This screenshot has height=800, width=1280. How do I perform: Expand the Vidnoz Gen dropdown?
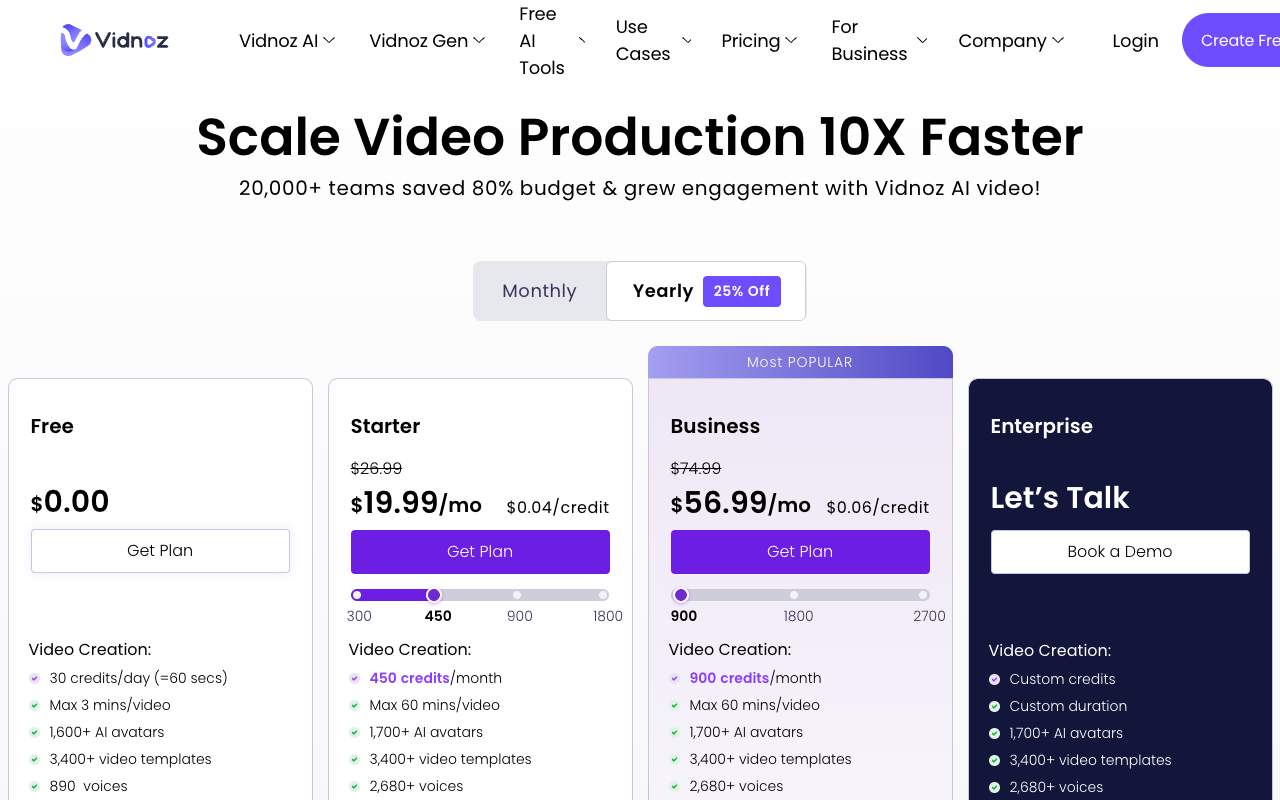[x=427, y=40]
